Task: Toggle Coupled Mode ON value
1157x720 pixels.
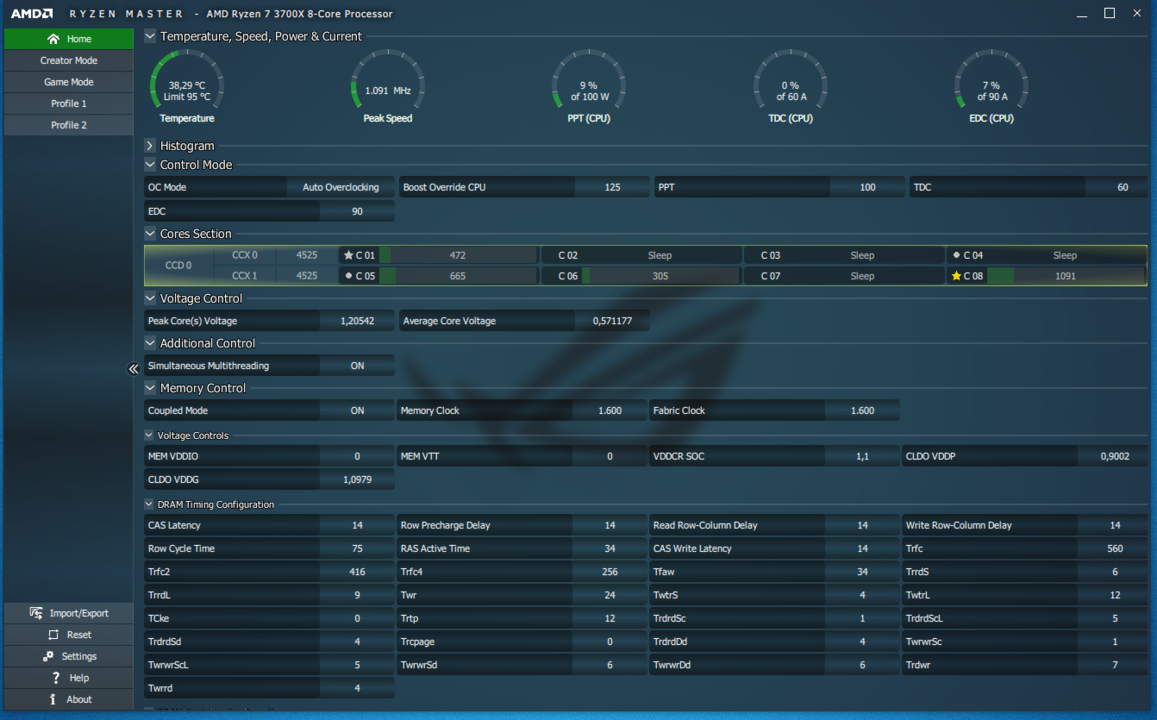Action: 357,411
